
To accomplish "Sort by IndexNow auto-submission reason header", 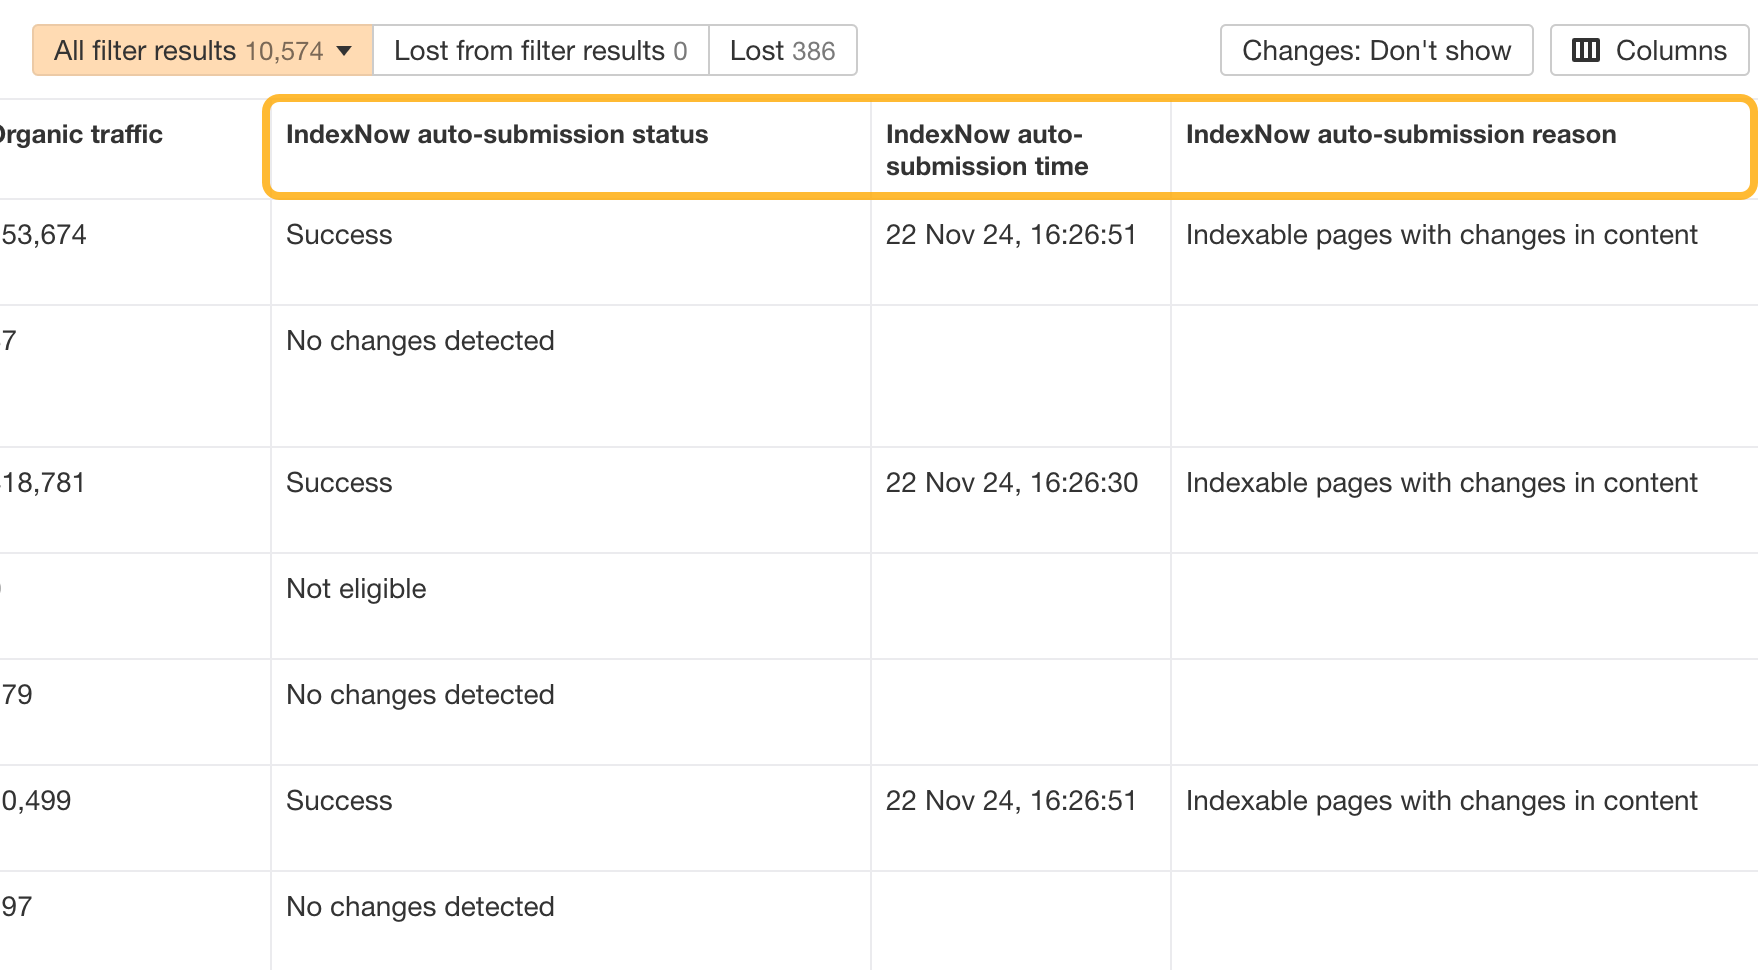I will [1400, 135].
